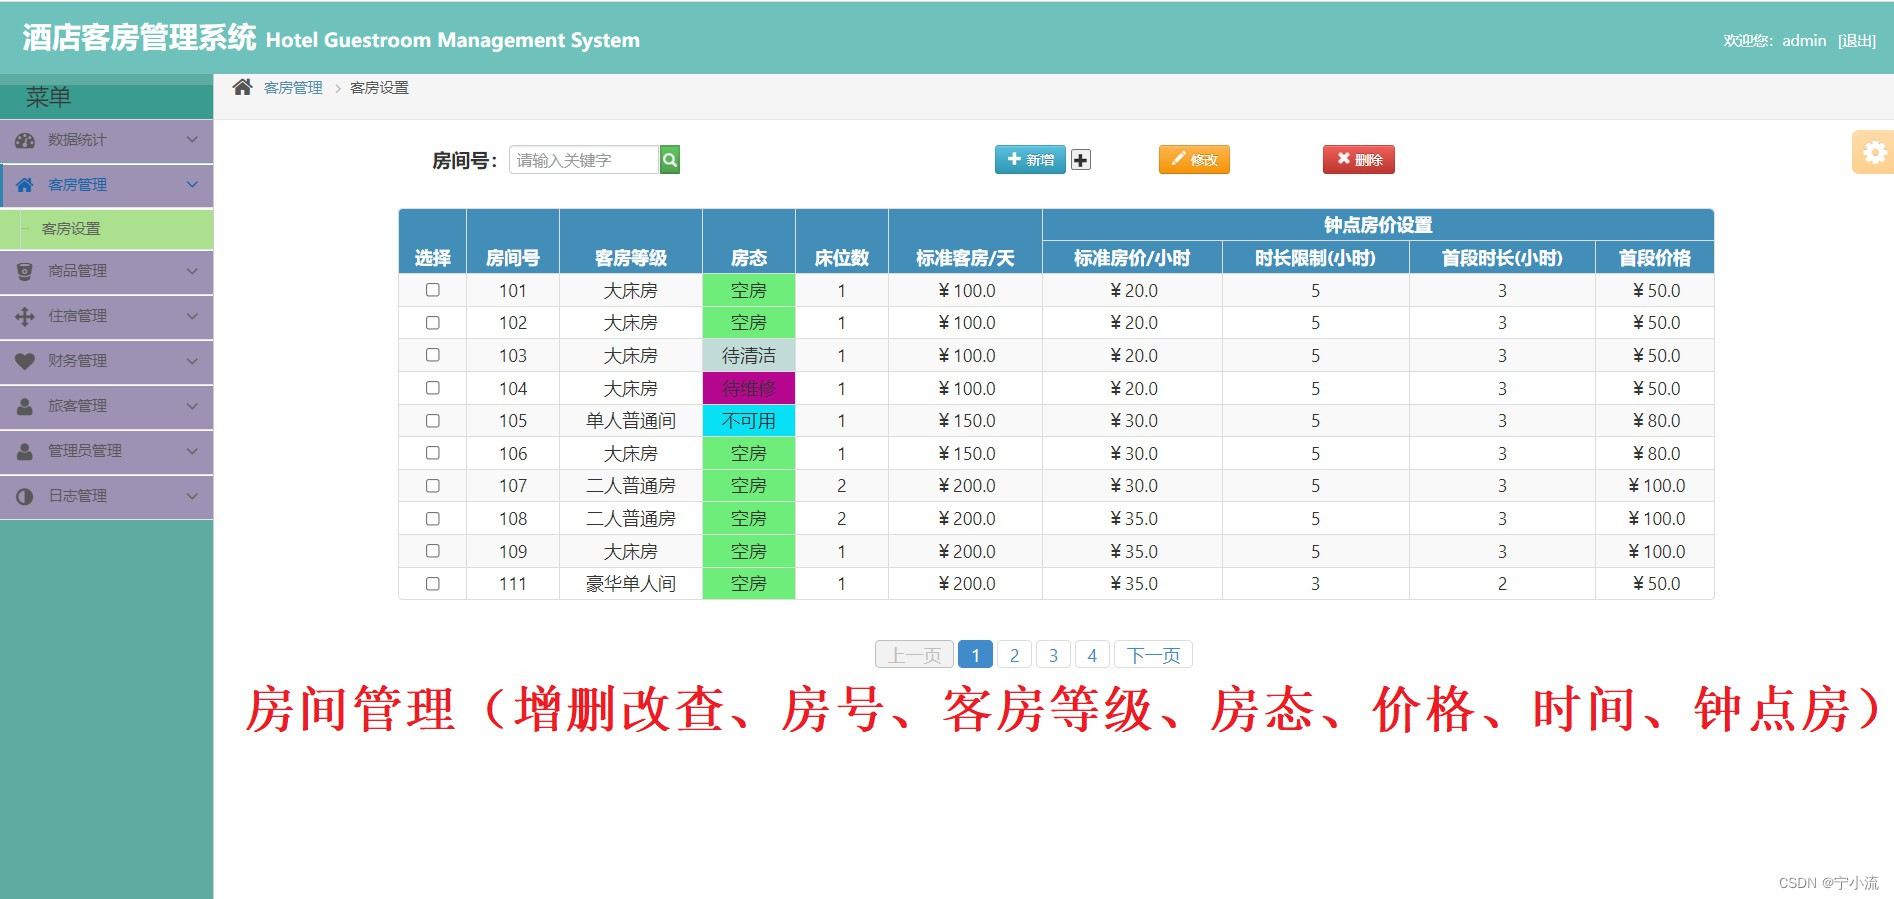Open 数据统计 menu item
This screenshot has height=899, width=1894.
[x=106, y=141]
